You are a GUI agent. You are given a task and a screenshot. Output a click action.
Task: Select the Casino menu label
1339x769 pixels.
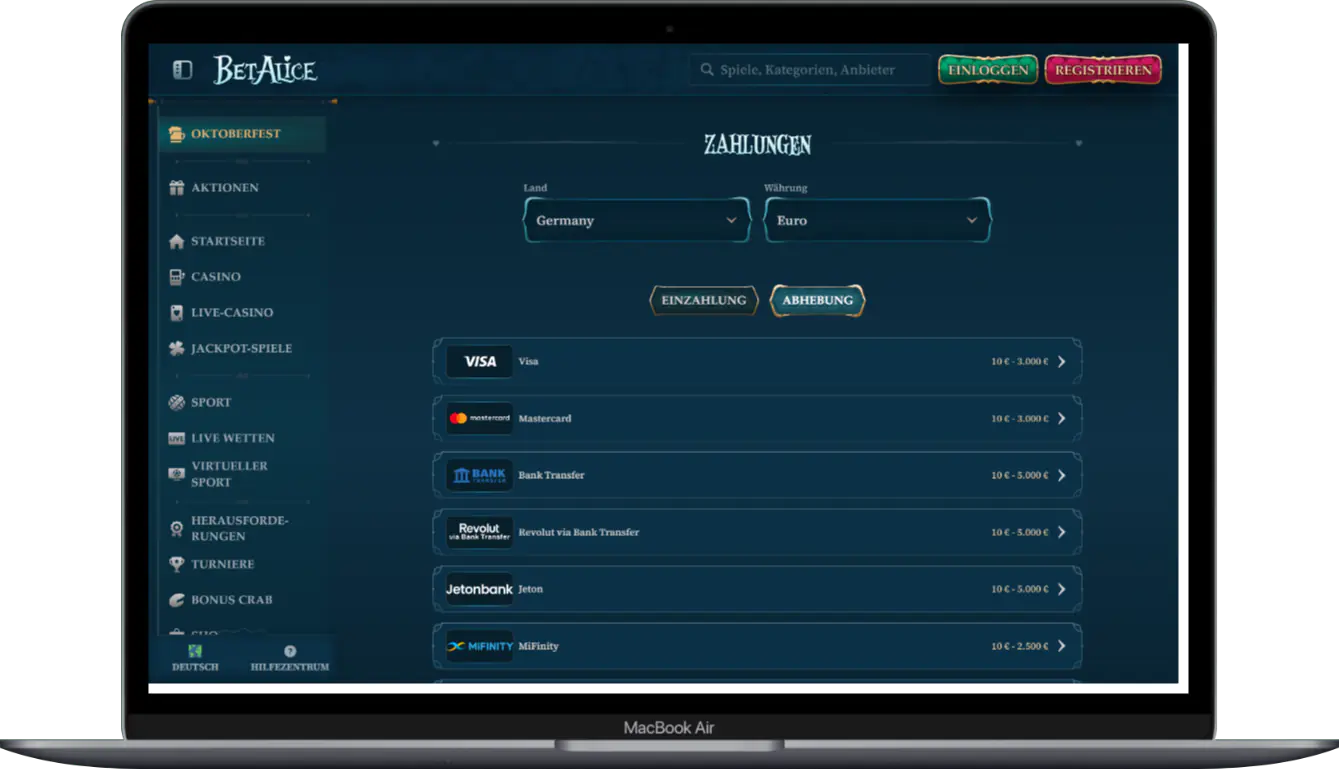(x=216, y=277)
